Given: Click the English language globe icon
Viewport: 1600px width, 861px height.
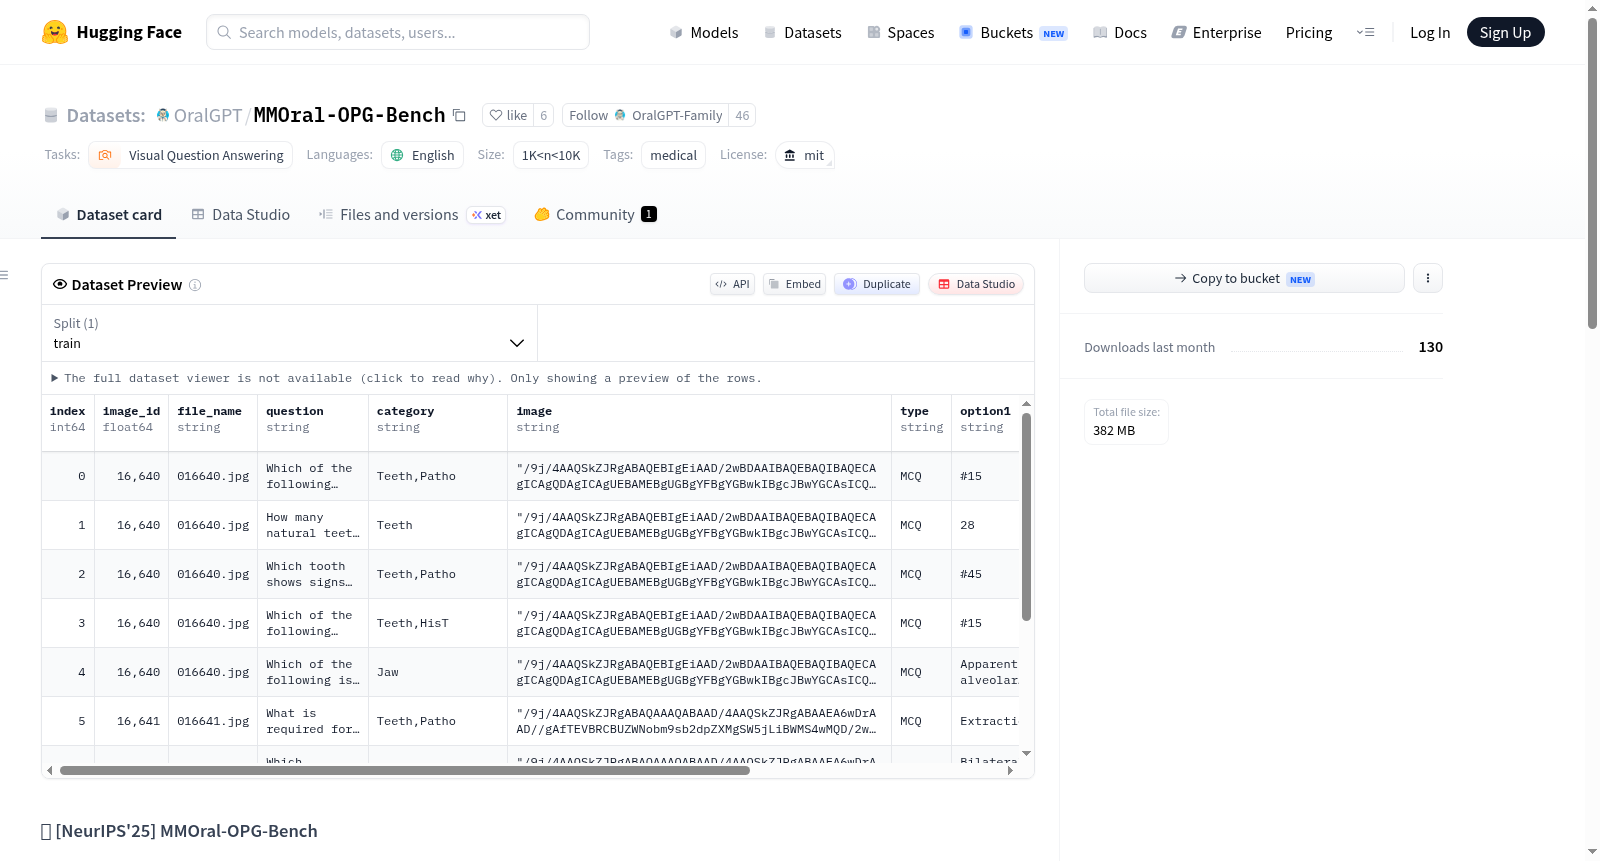Looking at the screenshot, I should point(397,155).
